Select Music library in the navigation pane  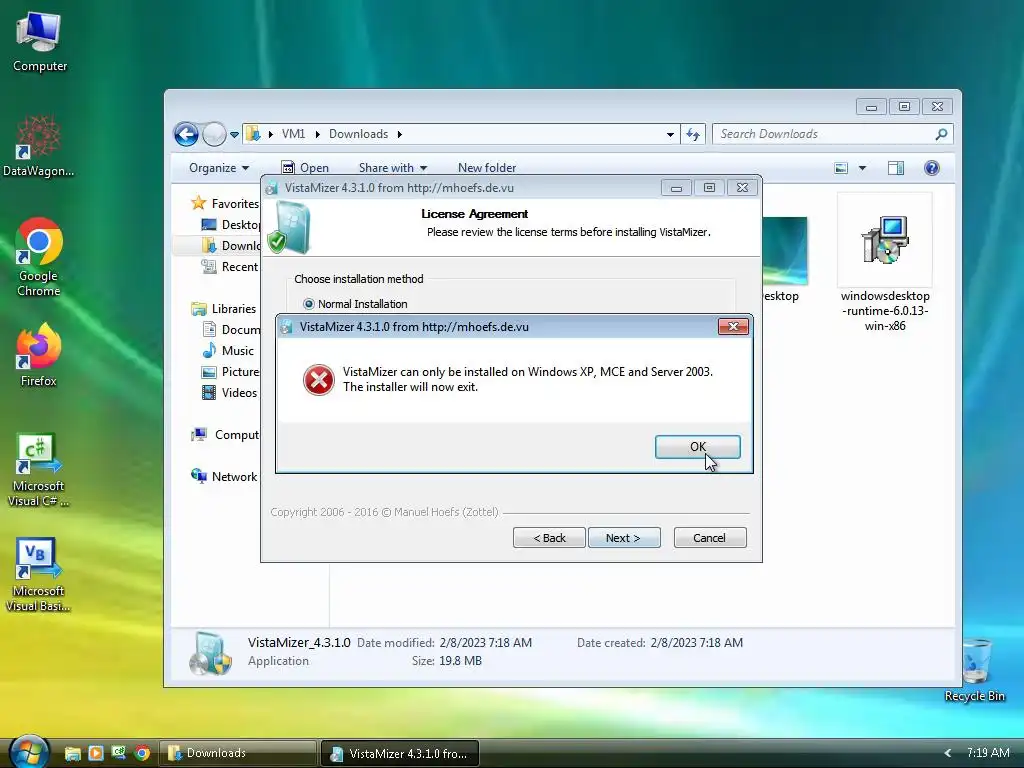[228, 351]
